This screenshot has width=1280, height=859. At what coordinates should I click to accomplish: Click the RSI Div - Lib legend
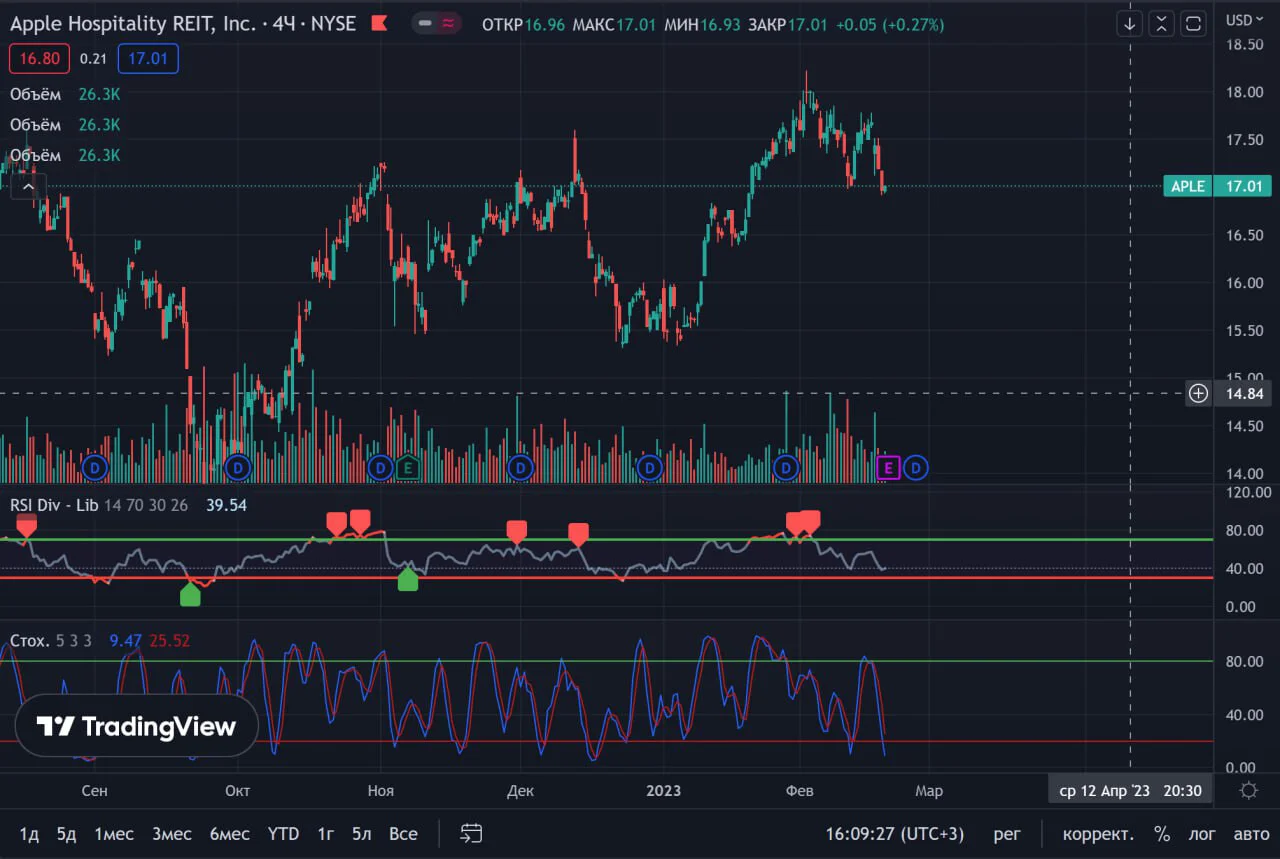[54, 505]
